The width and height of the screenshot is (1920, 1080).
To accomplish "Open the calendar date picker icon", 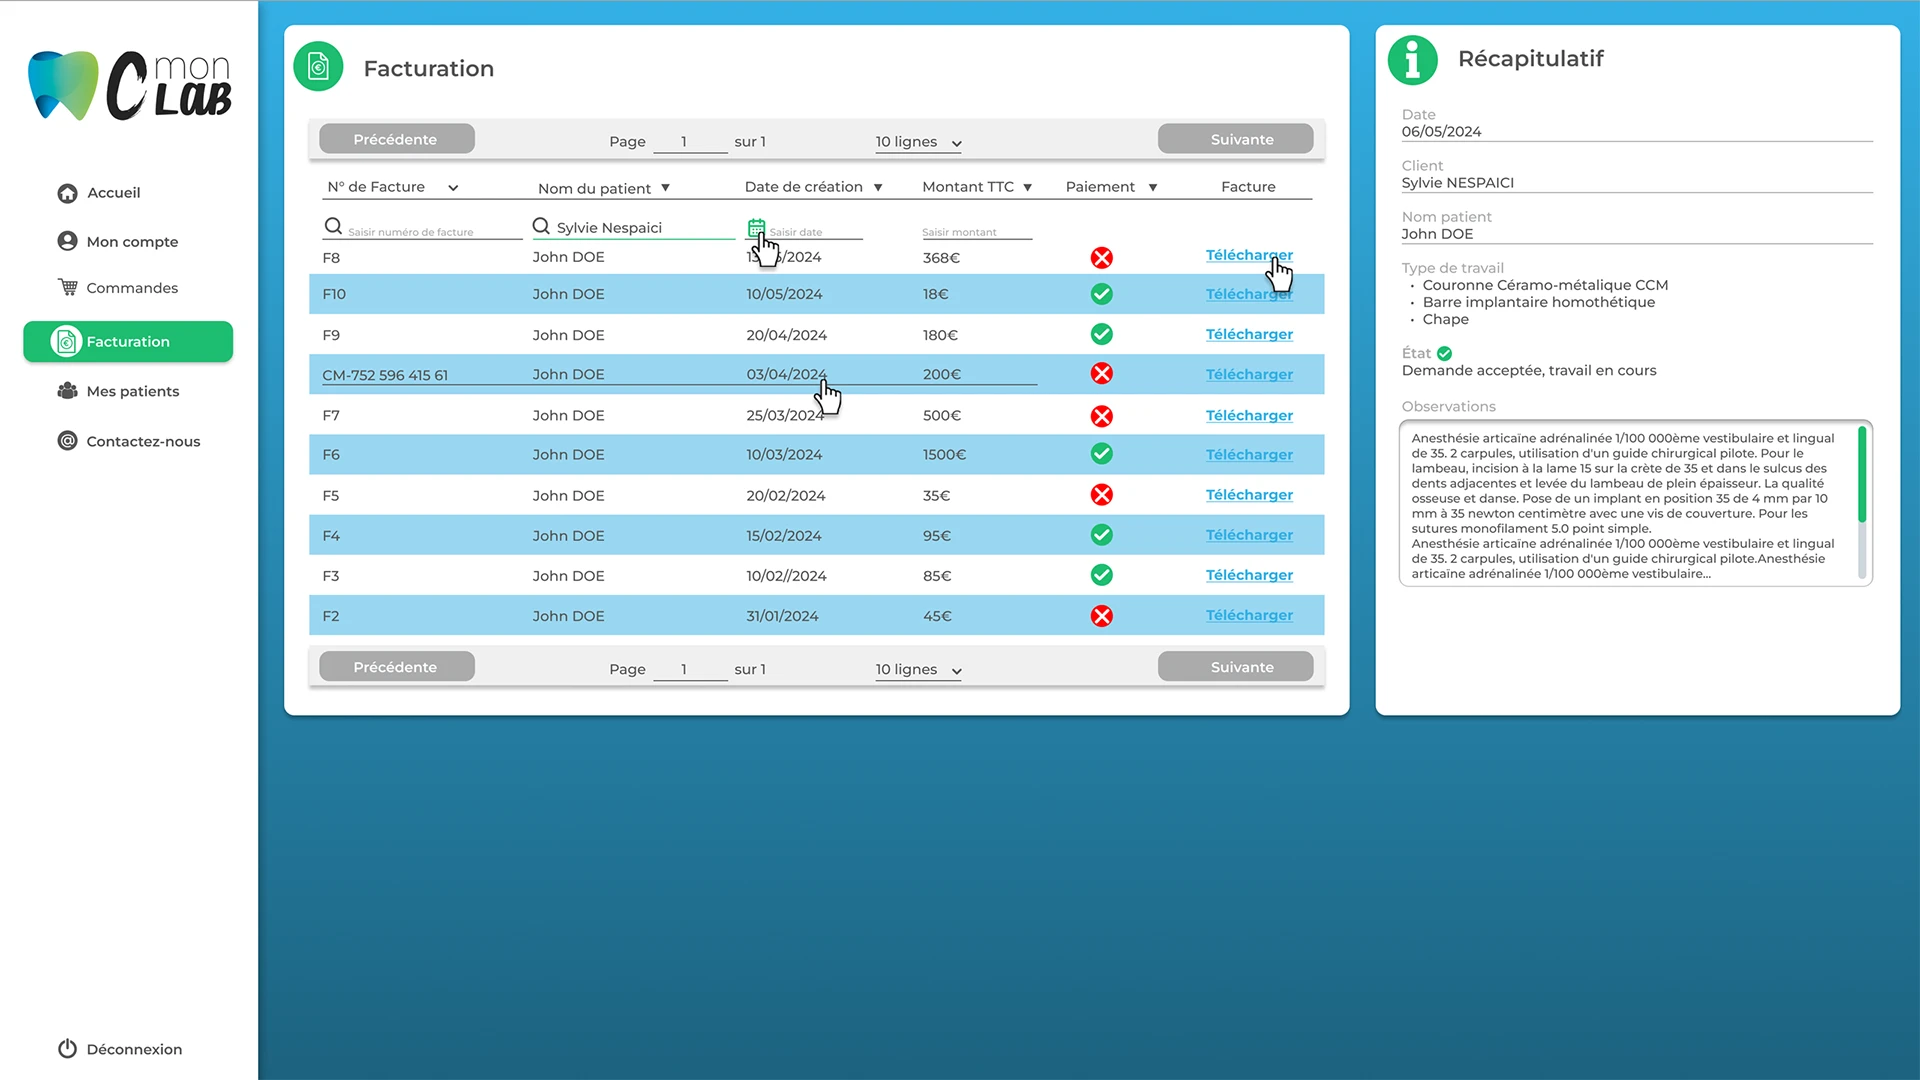I will 756,228.
